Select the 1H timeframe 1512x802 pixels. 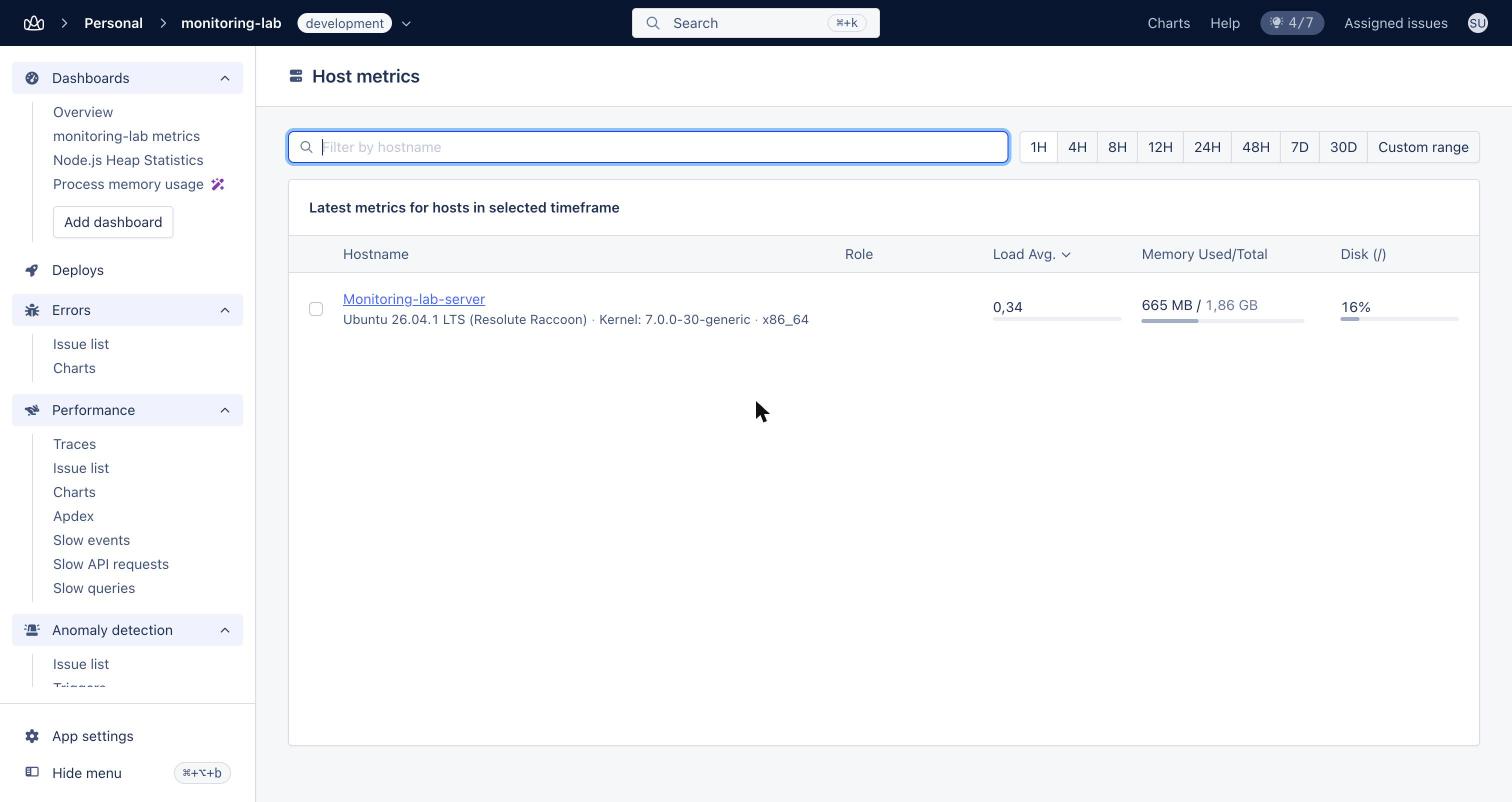click(1038, 147)
